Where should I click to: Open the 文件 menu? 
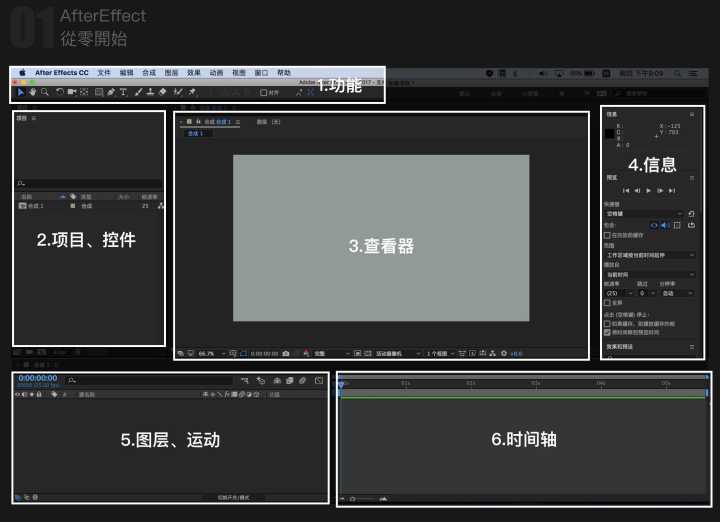[x=104, y=73]
